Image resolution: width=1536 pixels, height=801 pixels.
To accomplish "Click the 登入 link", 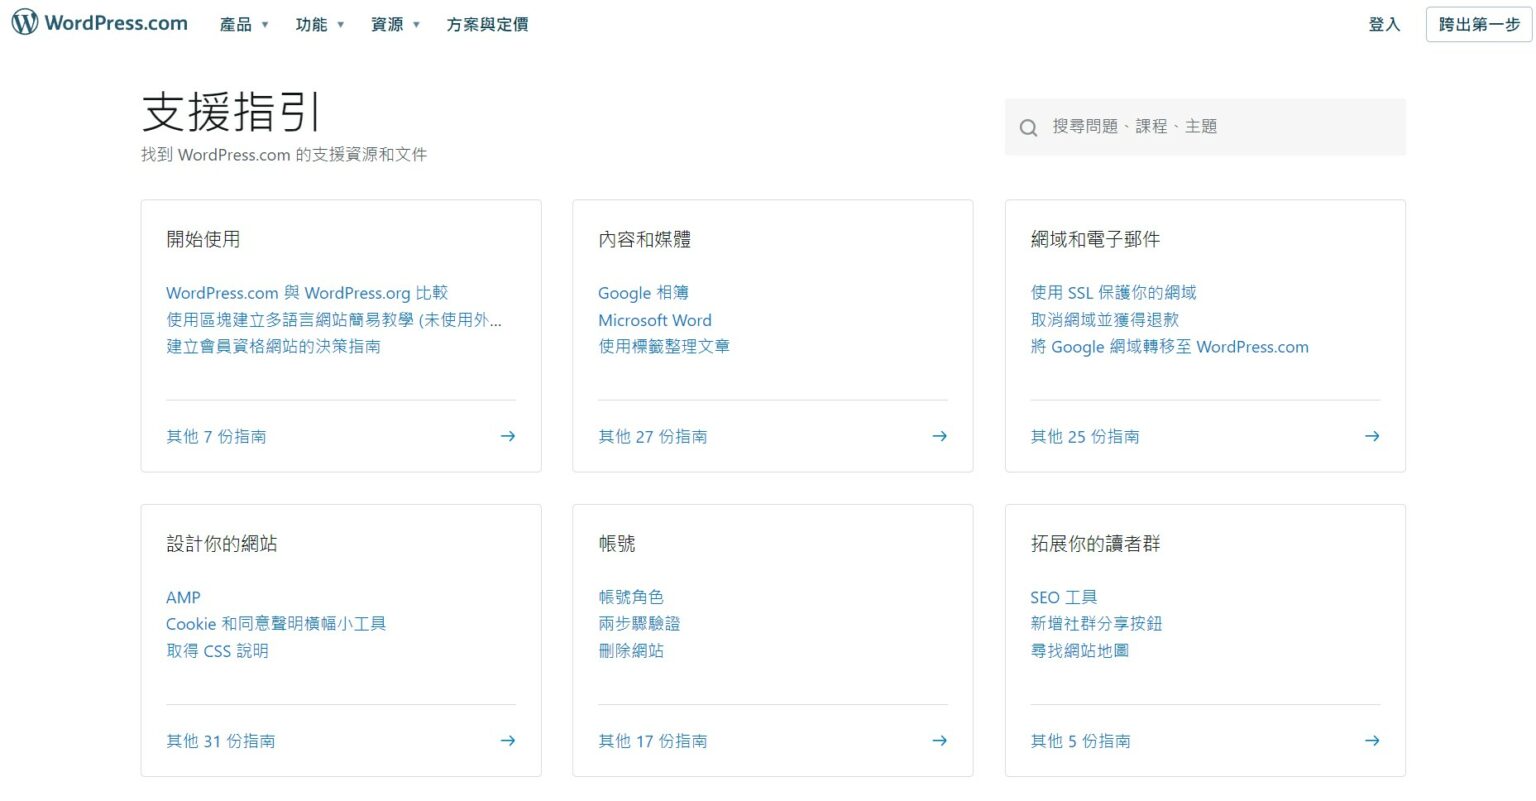I will click(x=1384, y=25).
